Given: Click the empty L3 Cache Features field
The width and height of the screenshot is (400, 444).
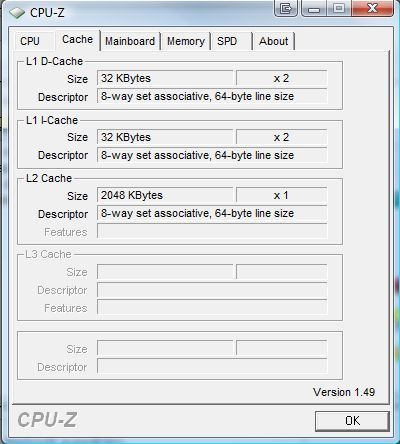Looking at the screenshot, I should (212, 307).
